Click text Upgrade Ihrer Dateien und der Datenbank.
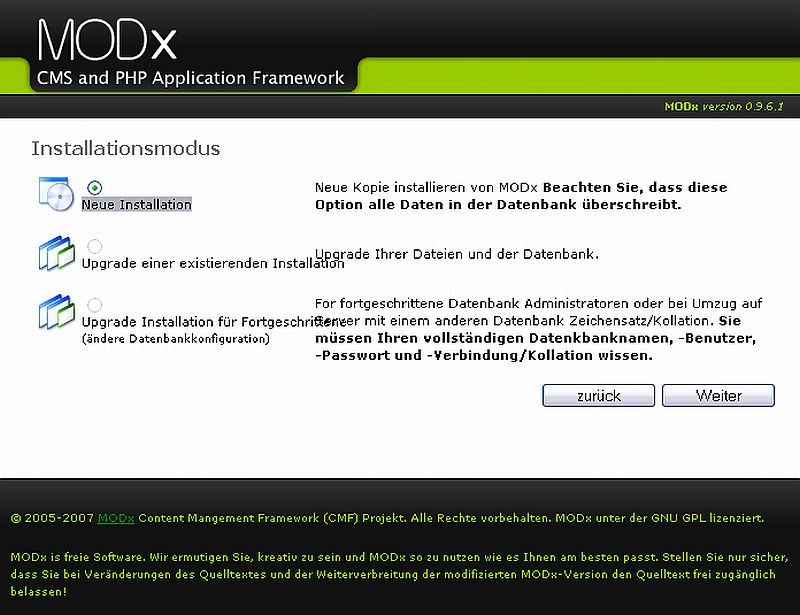This screenshot has height=615, width=800. point(457,254)
